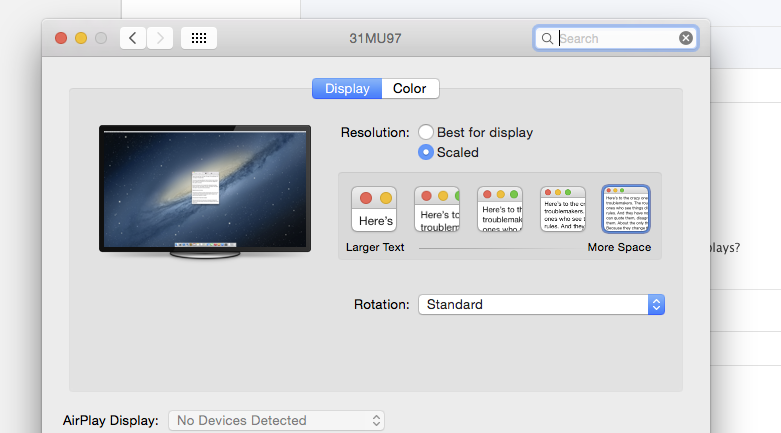Minimize the window with yellow button
Image resolution: width=781 pixels, height=433 pixels.
click(81, 38)
